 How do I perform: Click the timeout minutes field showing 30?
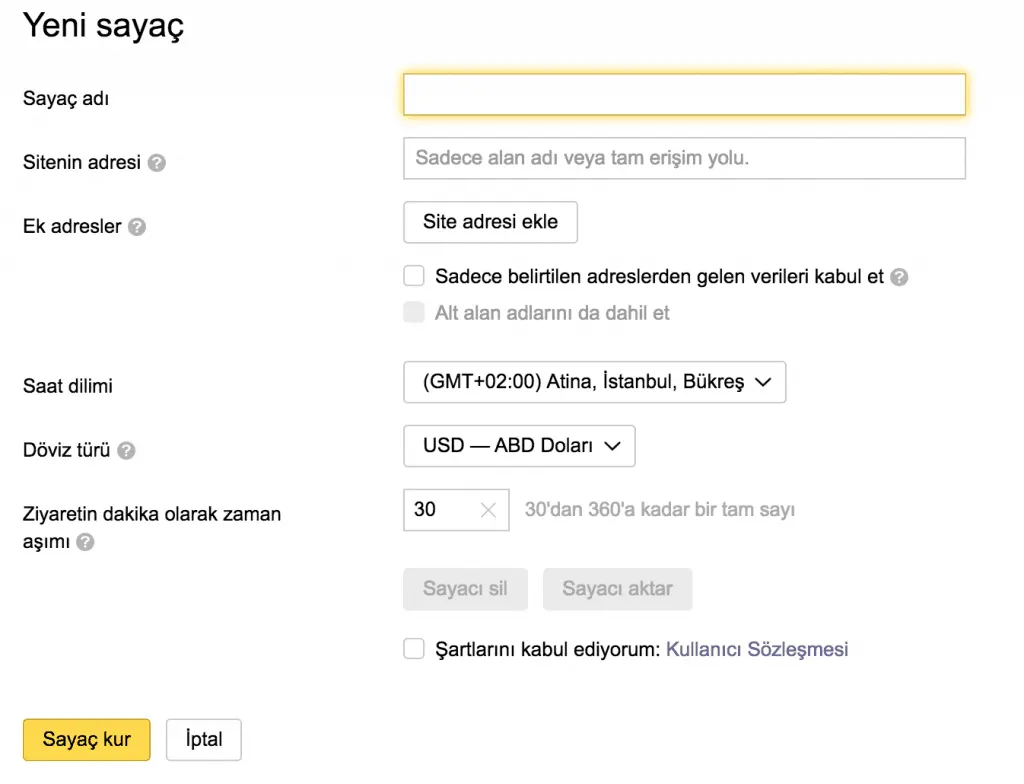click(x=456, y=510)
